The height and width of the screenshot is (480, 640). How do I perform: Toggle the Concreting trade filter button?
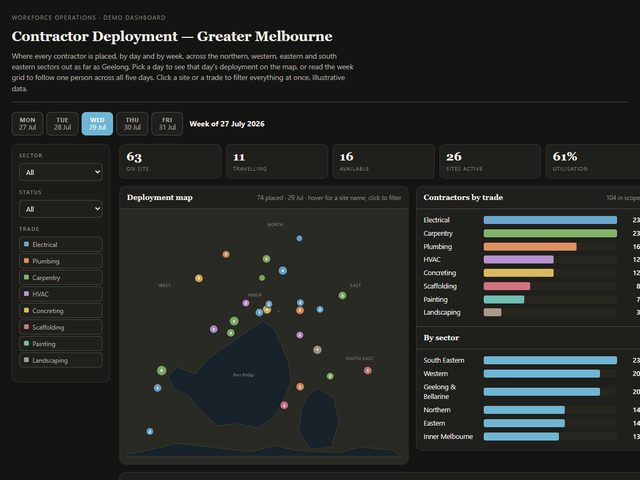pyautogui.click(x=61, y=311)
